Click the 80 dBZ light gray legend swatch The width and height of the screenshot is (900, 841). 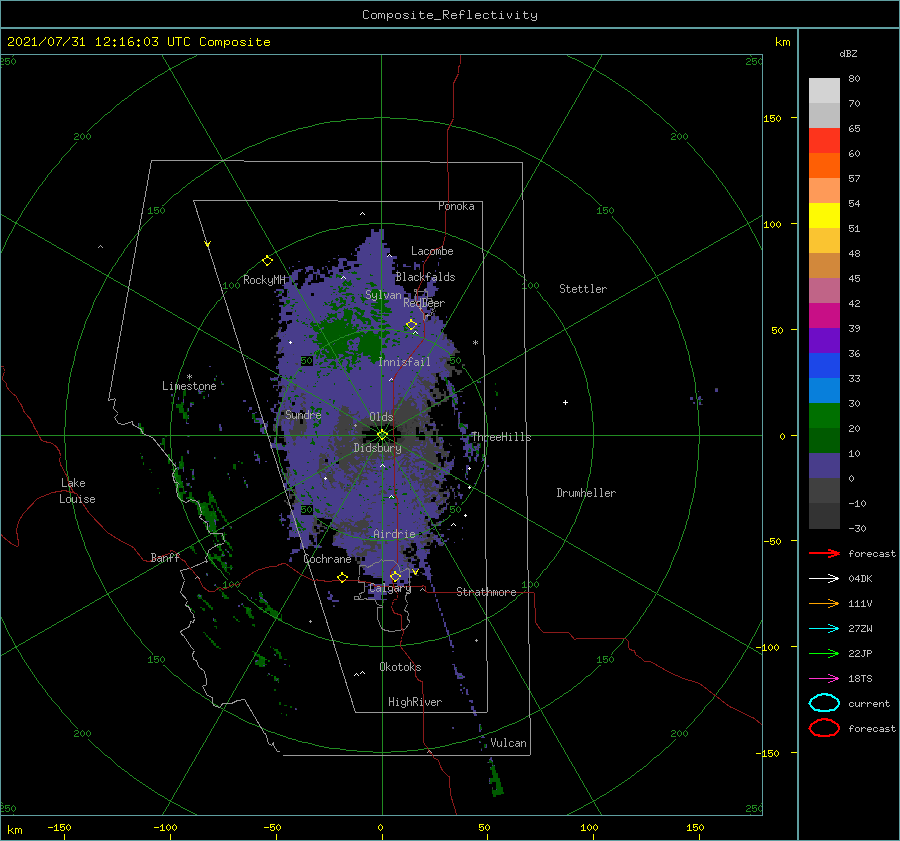824,90
